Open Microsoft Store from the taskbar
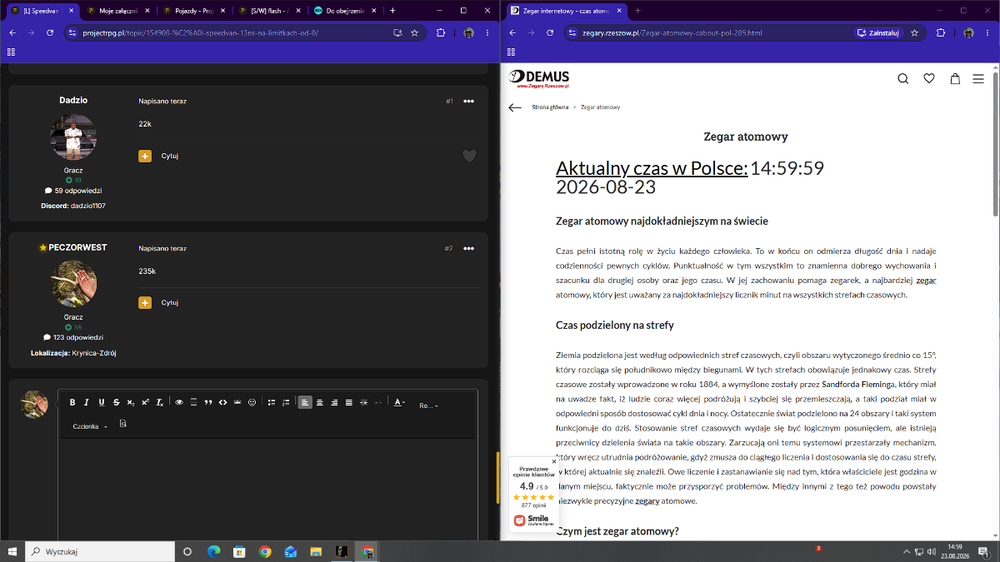The width and height of the screenshot is (1000, 562). pos(239,551)
